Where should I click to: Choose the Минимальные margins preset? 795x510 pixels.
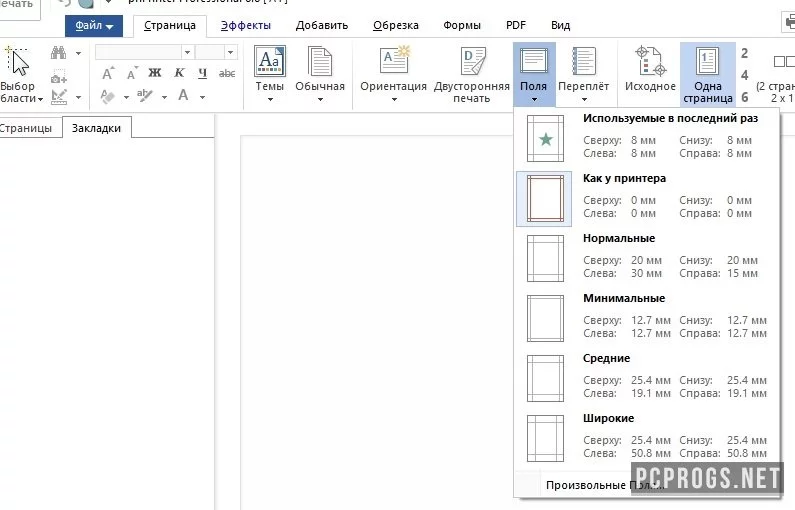coord(647,318)
